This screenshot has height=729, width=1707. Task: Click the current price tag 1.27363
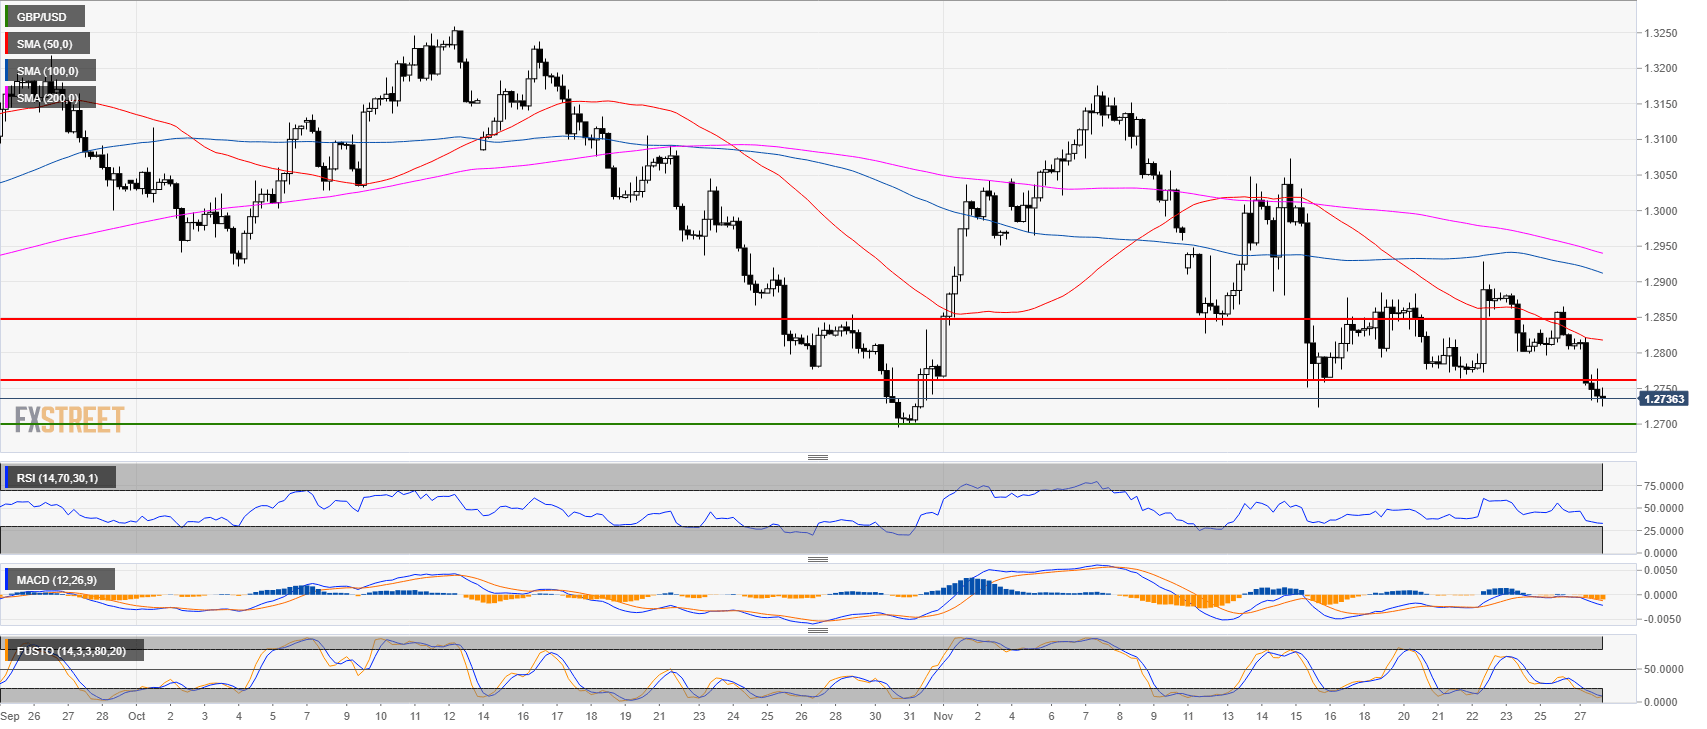(x=1664, y=399)
